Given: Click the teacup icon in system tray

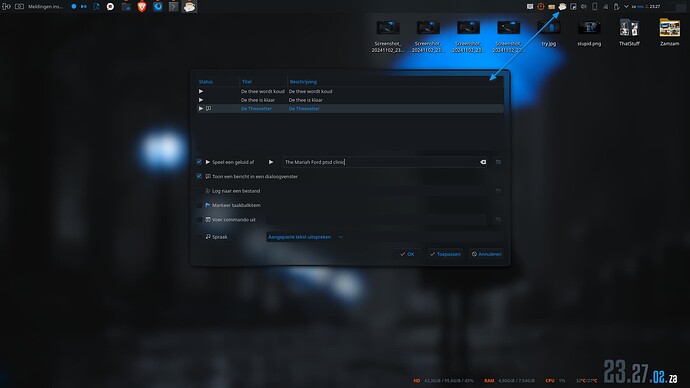Looking at the screenshot, I should [562, 7].
